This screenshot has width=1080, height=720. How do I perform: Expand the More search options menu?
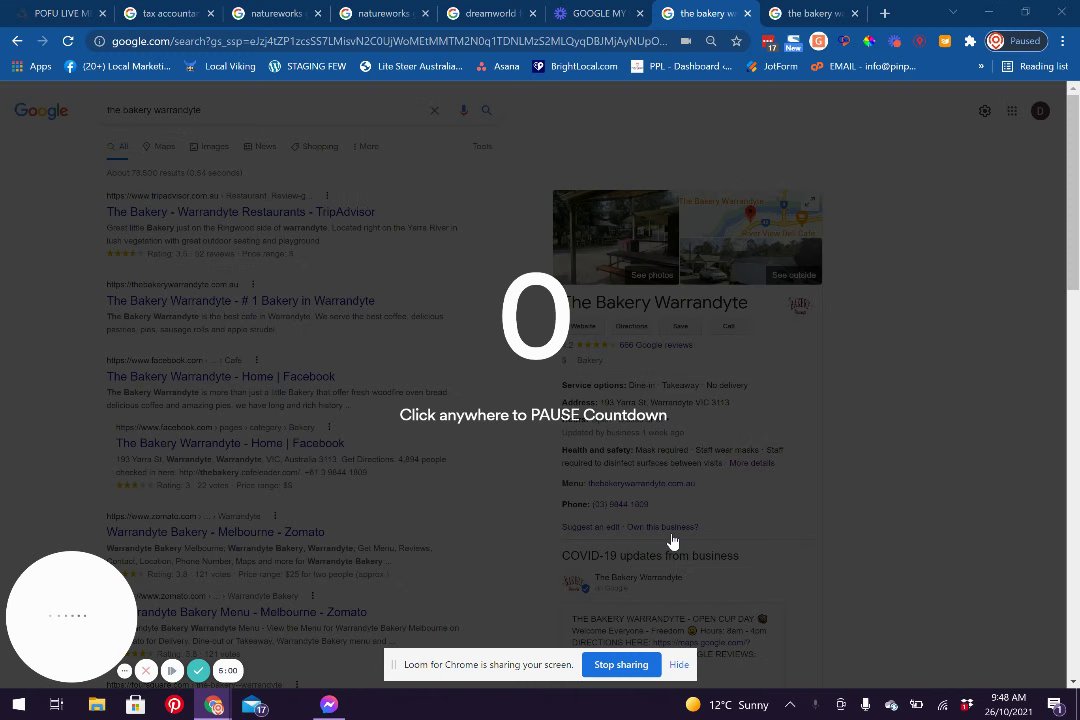[366, 146]
